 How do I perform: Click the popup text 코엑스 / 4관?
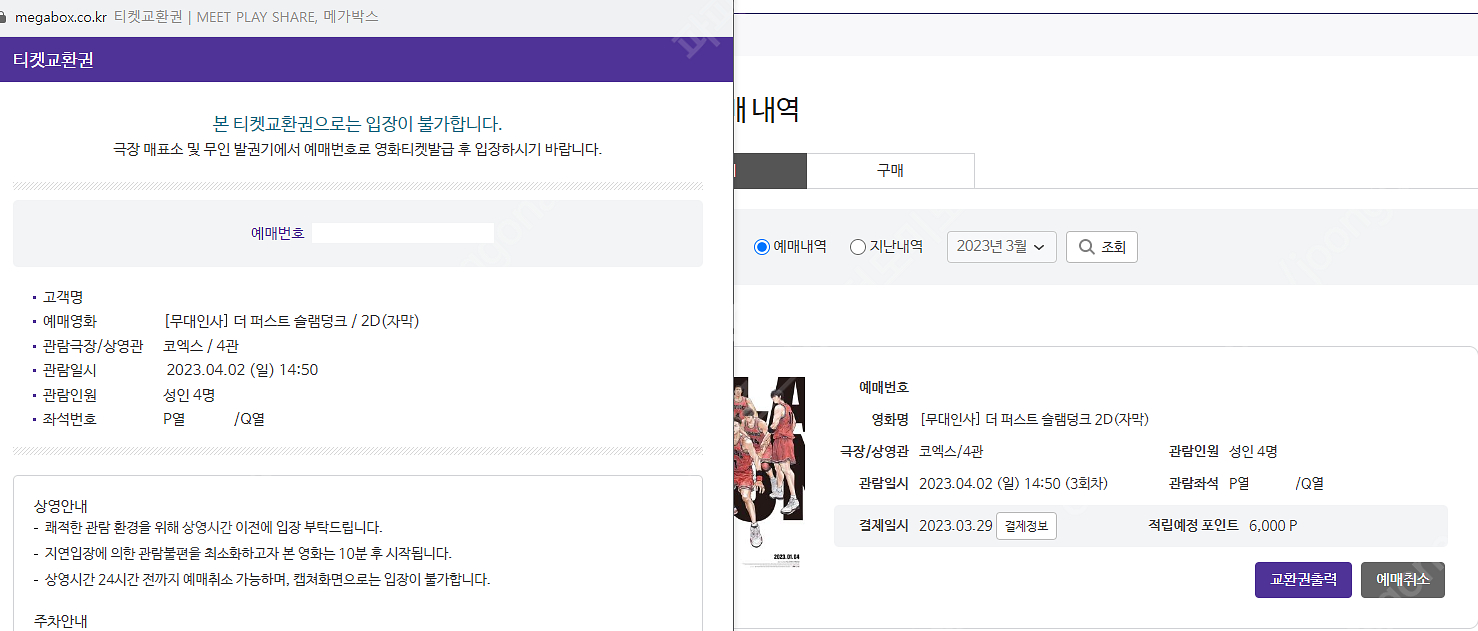click(201, 346)
